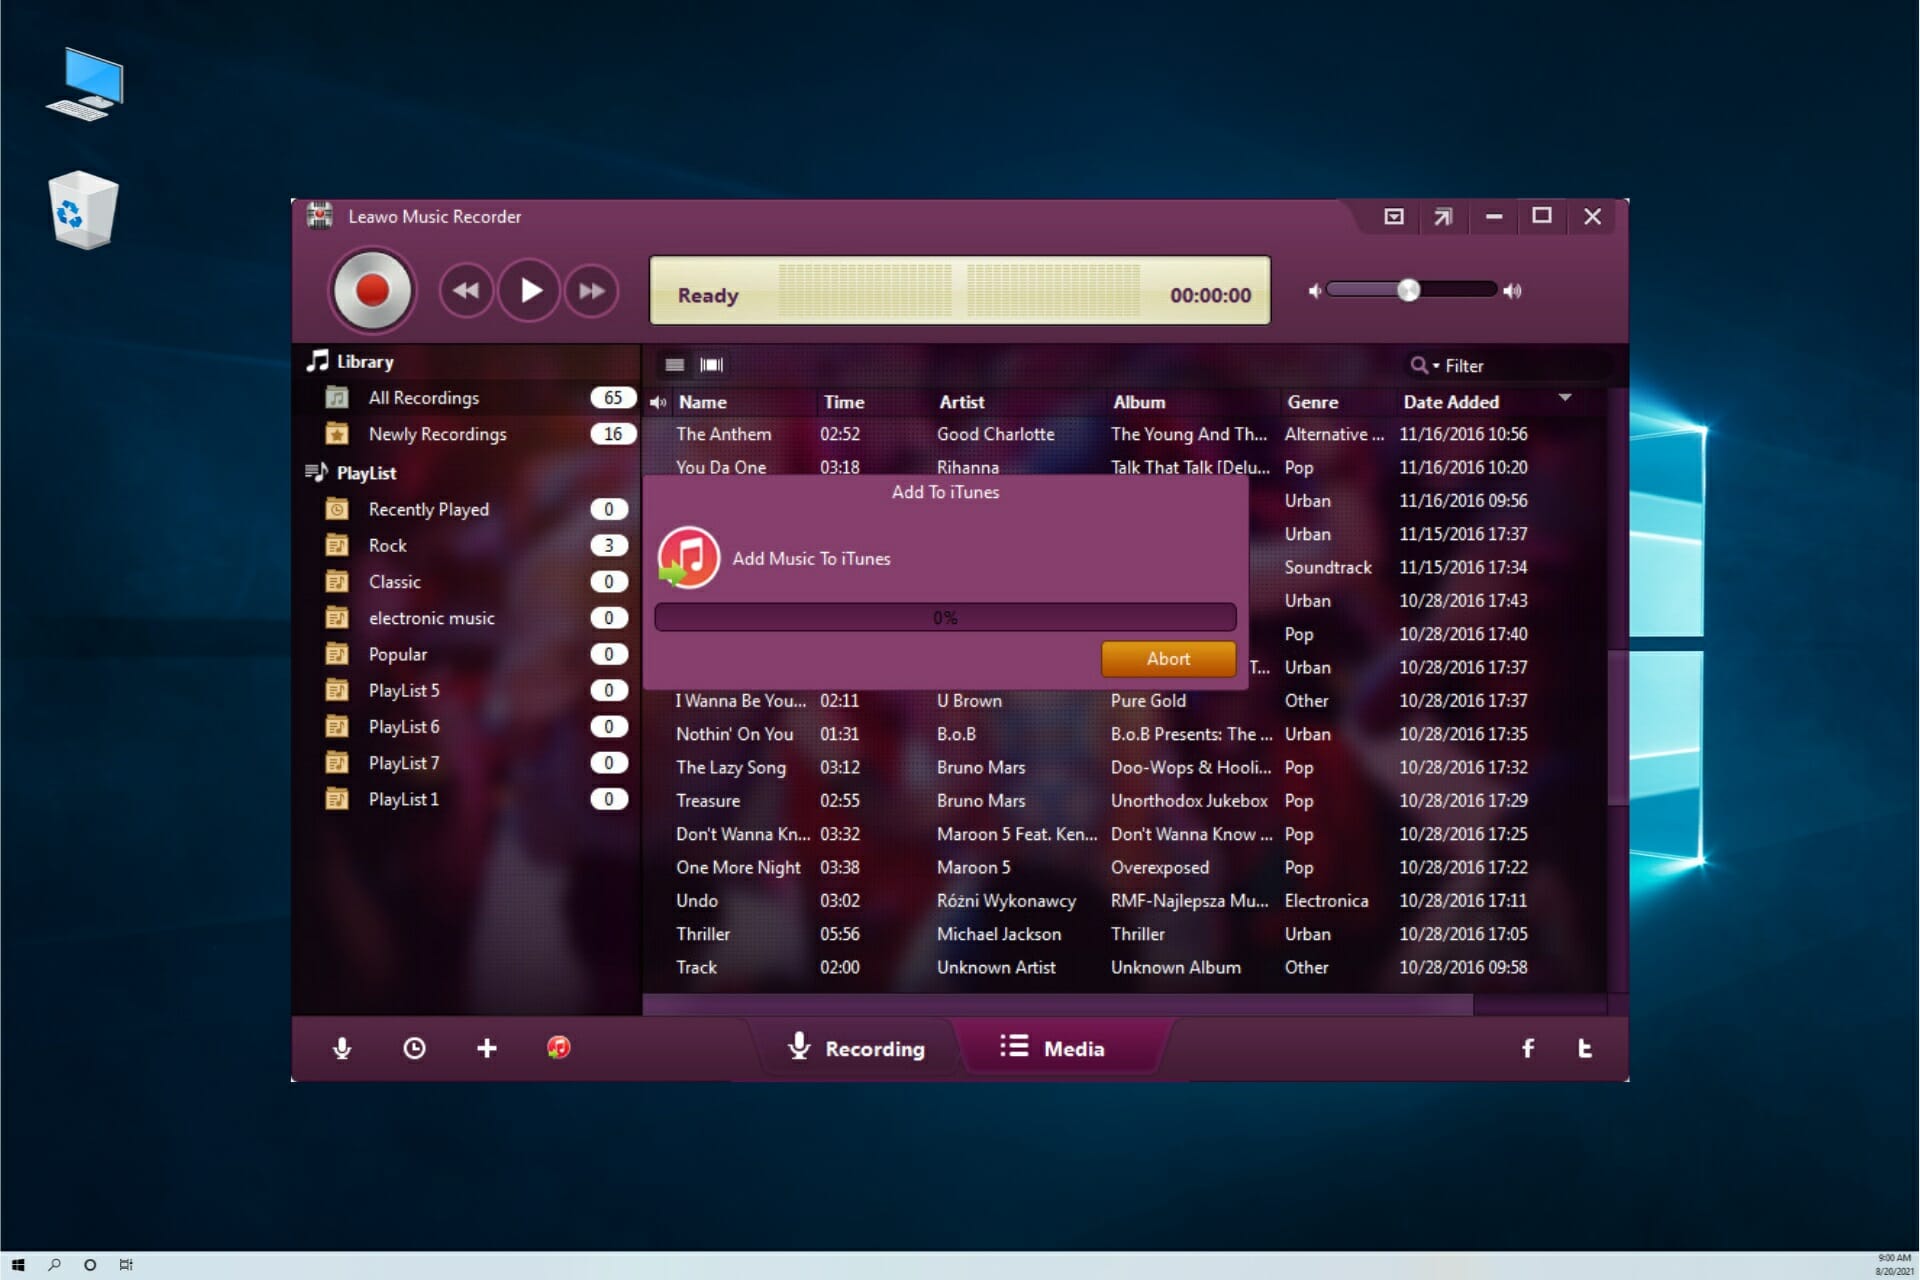This screenshot has height=1280, width=1920.
Task: Click the Twitter share icon
Action: 1583,1047
